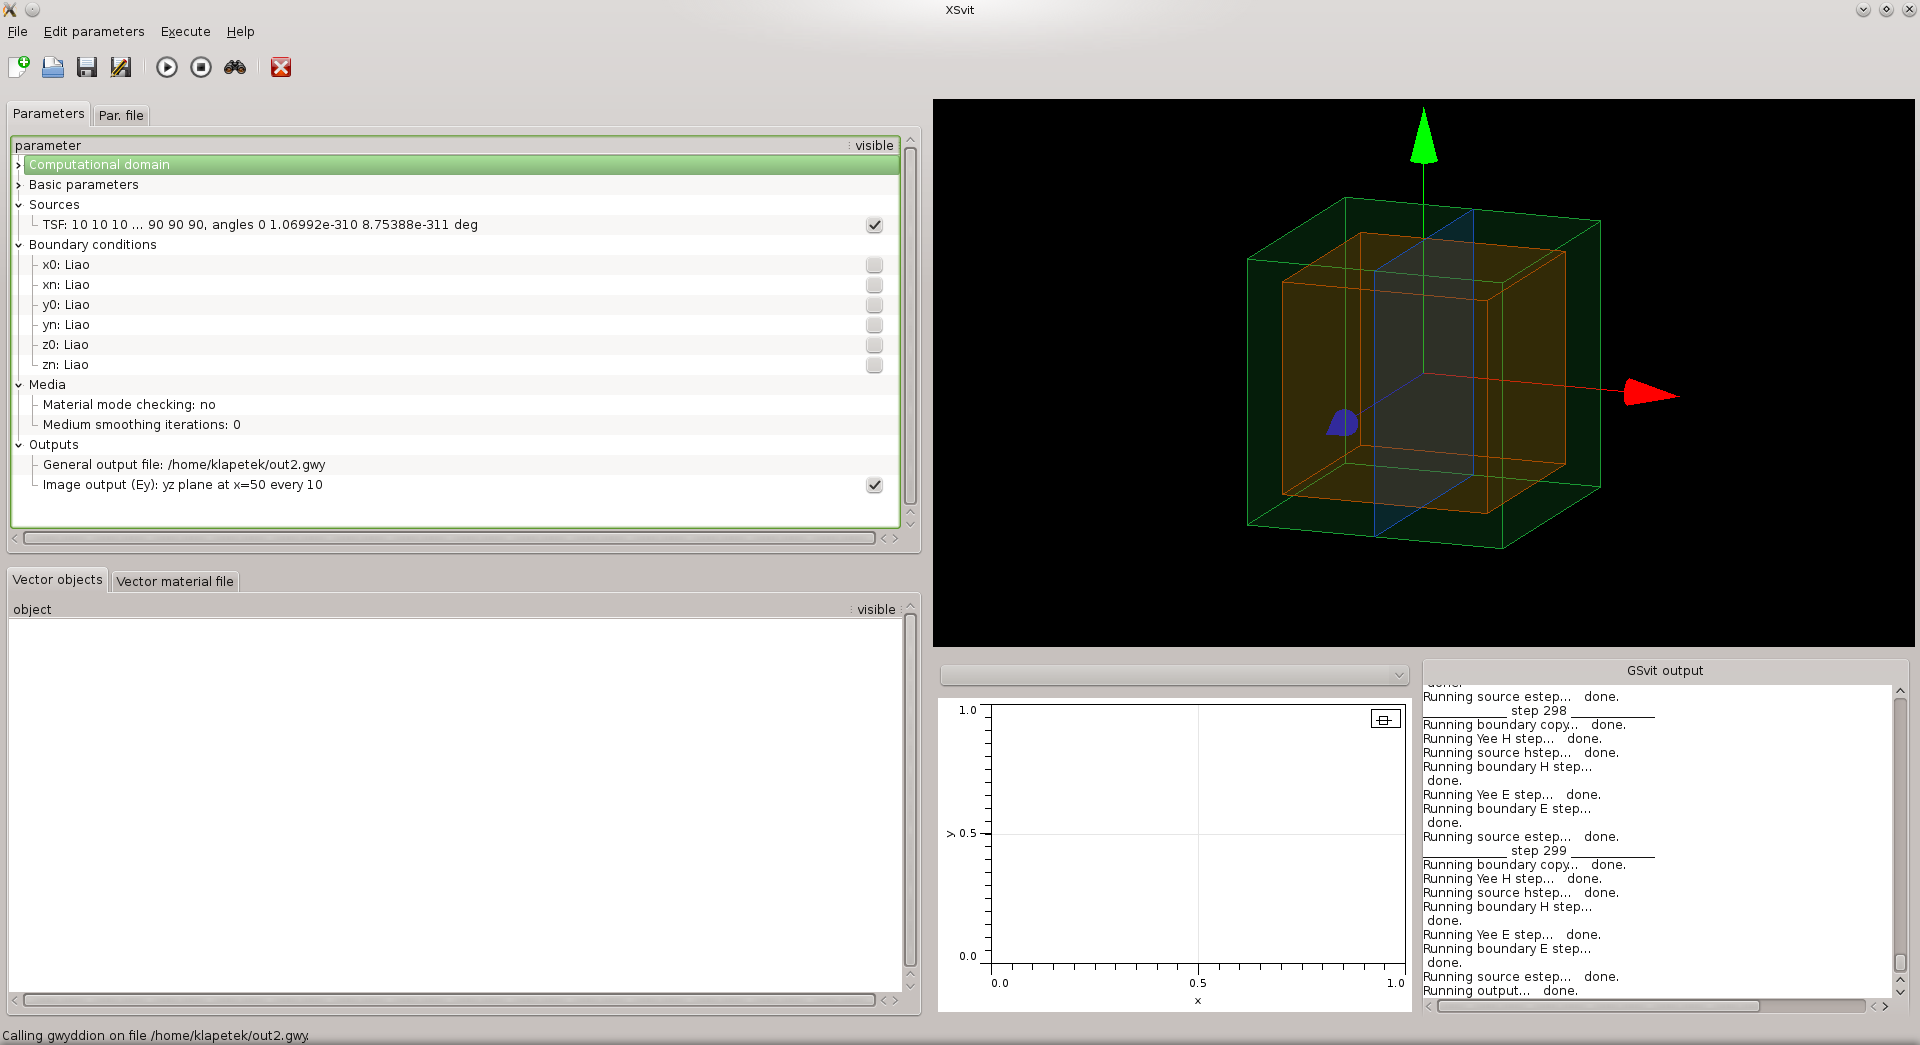
Task: Open a file with the folder icon
Action: (53, 67)
